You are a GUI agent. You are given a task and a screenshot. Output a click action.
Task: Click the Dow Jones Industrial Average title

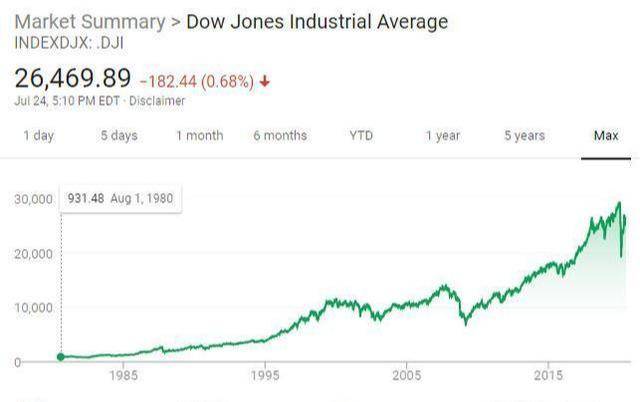tap(317, 21)
